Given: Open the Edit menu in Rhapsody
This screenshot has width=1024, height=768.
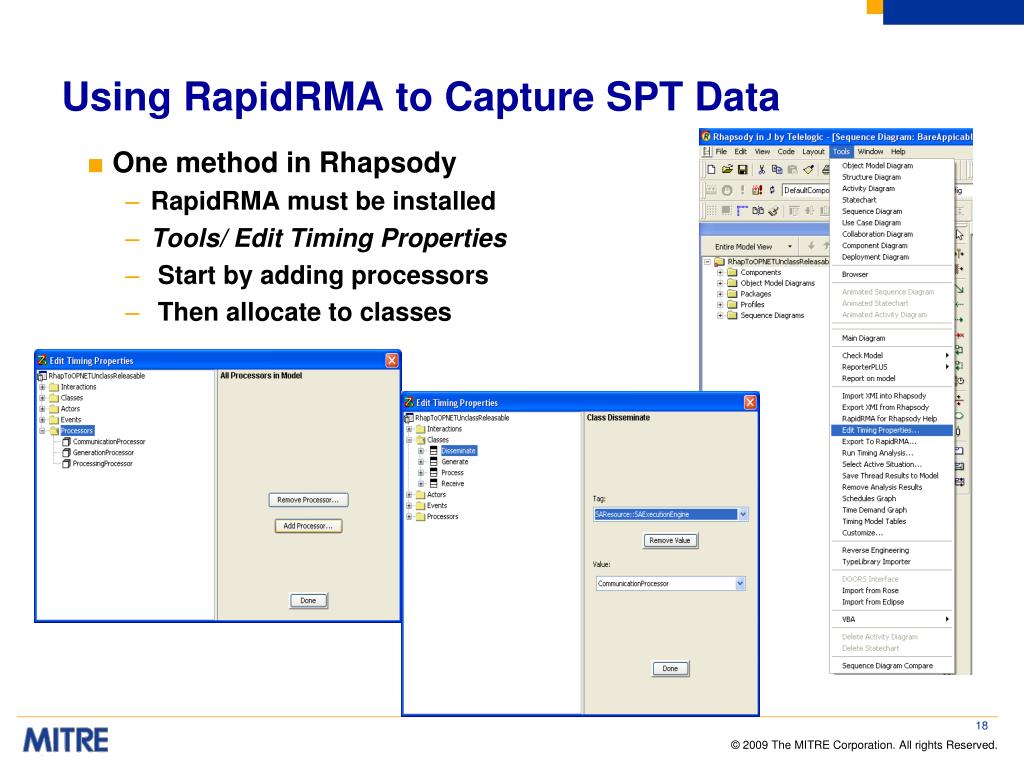Looking at the screenshot, I should coord(741,152).
